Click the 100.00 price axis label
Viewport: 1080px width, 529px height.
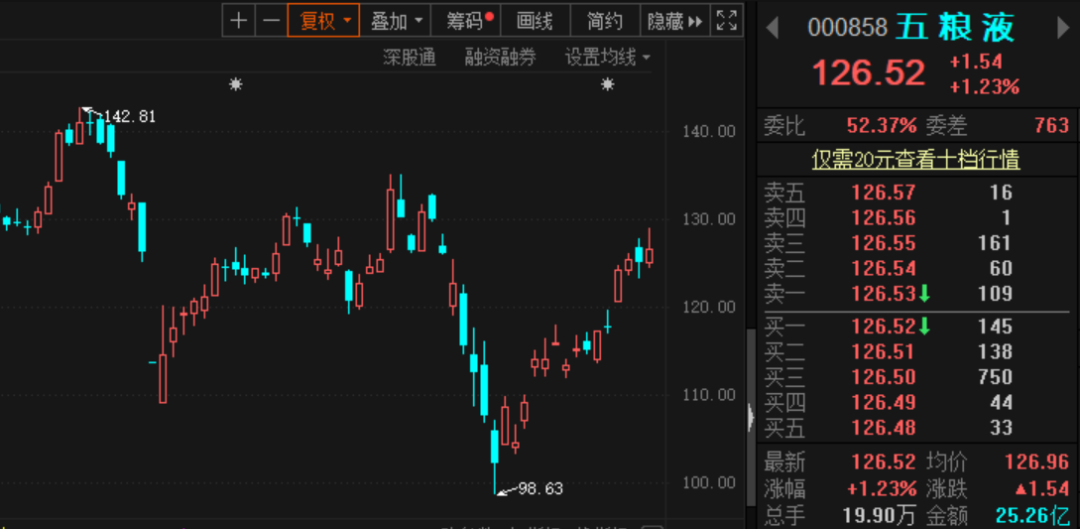pyautogui.click(x=709, y=483)
